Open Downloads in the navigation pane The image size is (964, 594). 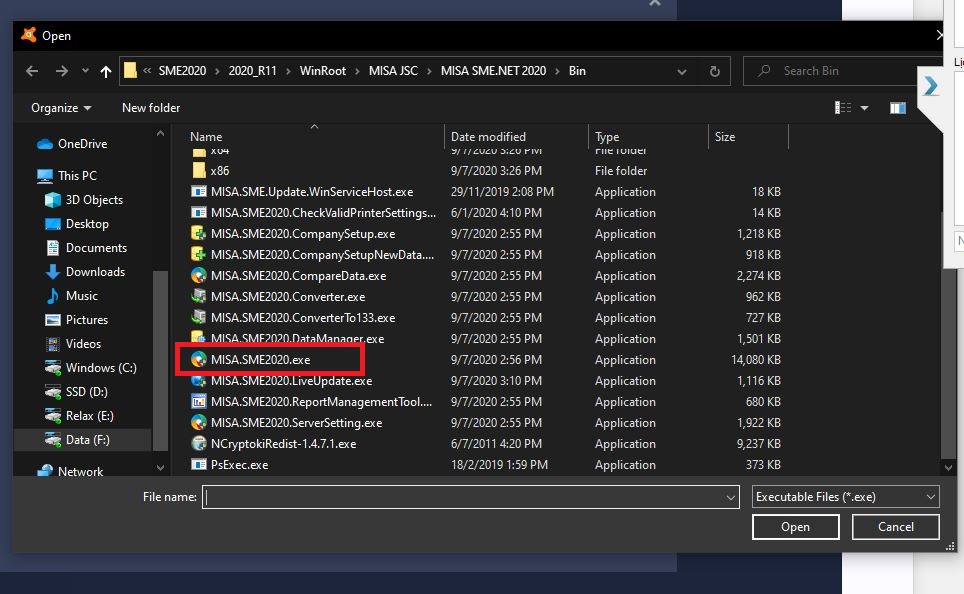95,272
